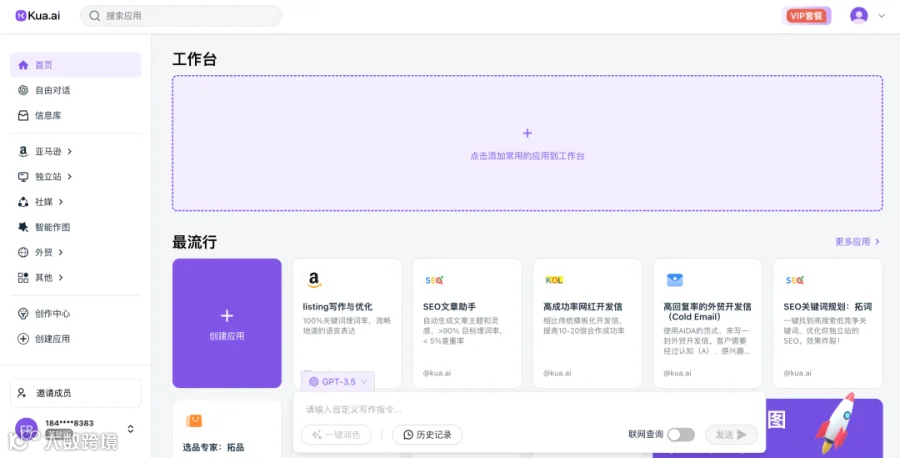
Task: Open 历史记录 history button
Action: (427, 435)
